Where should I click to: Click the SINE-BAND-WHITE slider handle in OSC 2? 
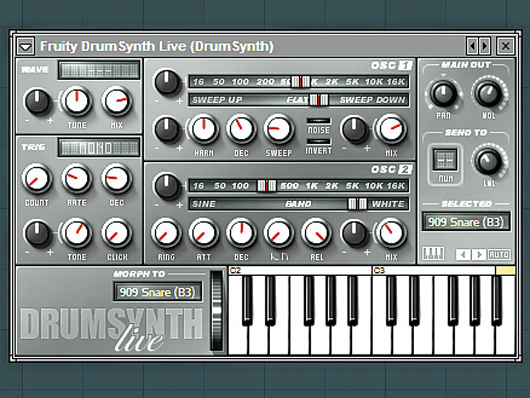(357, 204)
